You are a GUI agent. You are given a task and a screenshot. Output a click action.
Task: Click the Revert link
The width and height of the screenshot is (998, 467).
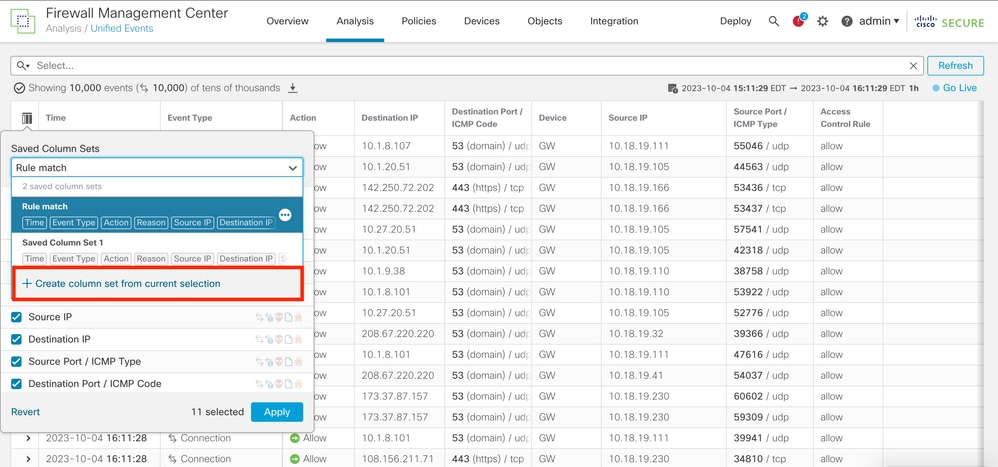point(25,412)
